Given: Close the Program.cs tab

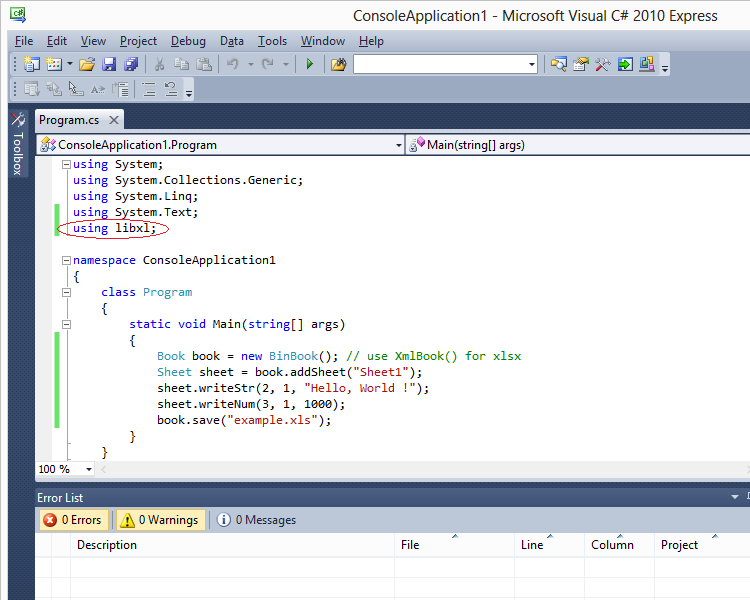Looking at the screenshot, I should tap(113, 120).
